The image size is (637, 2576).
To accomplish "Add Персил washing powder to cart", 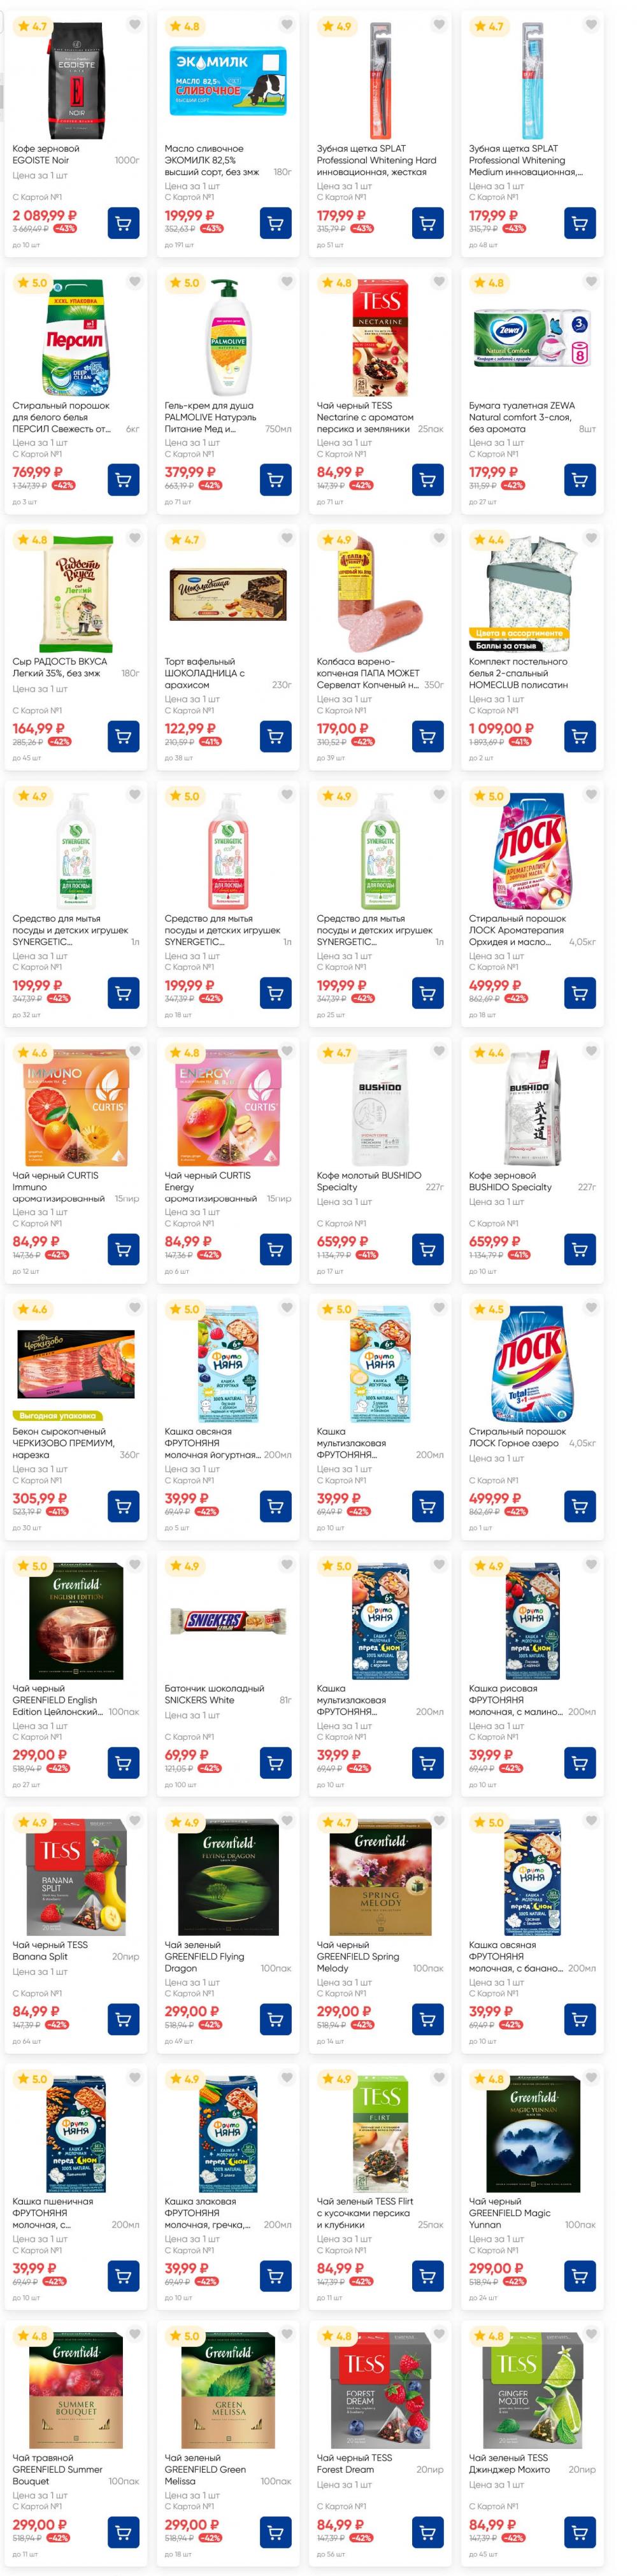I will [x=123, y=480].
